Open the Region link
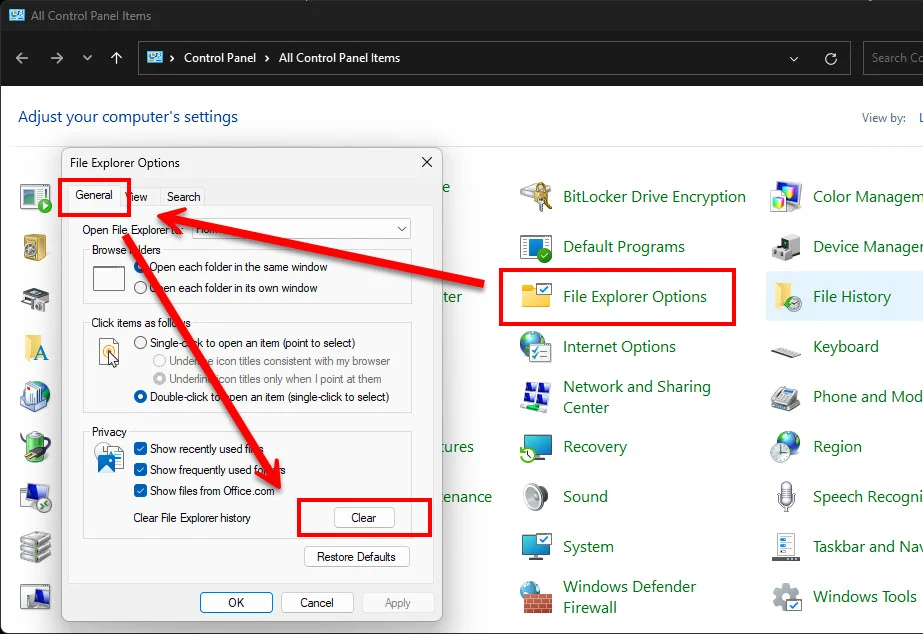This screenshot has width=923, height=634. coord(837,447)
